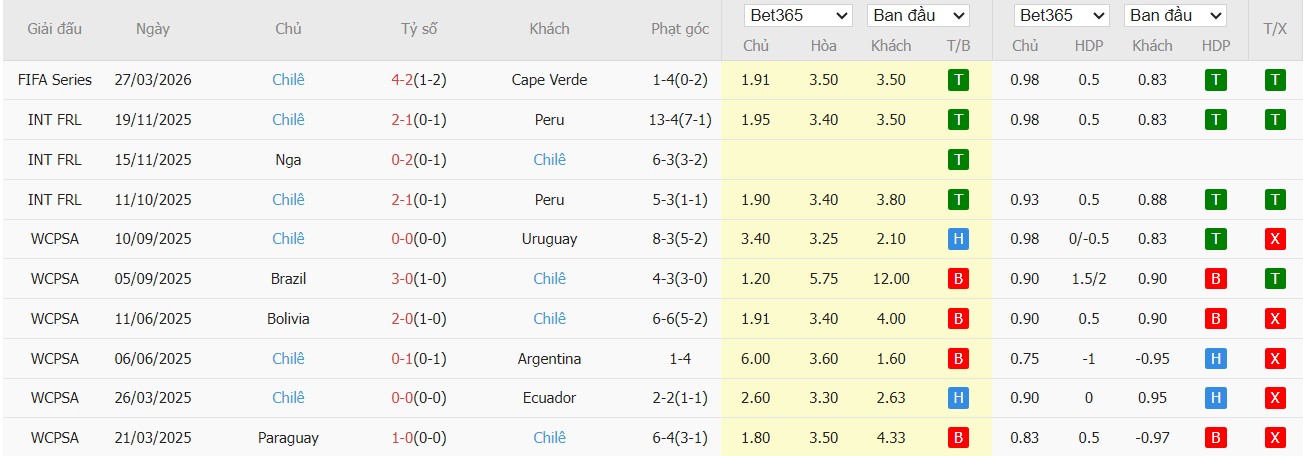Click red X badge in Uruguay row
The width and height of the screenshot is (1303, 456).
(1274, 239)
